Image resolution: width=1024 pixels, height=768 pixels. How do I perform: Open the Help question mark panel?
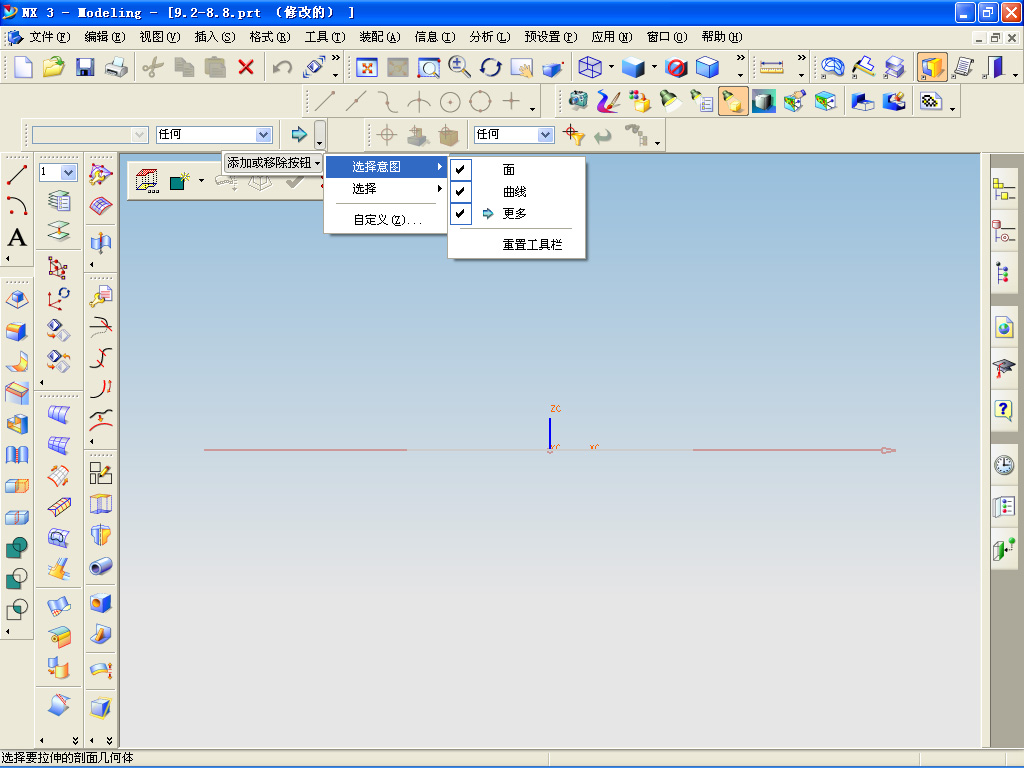click(1004, 410)
